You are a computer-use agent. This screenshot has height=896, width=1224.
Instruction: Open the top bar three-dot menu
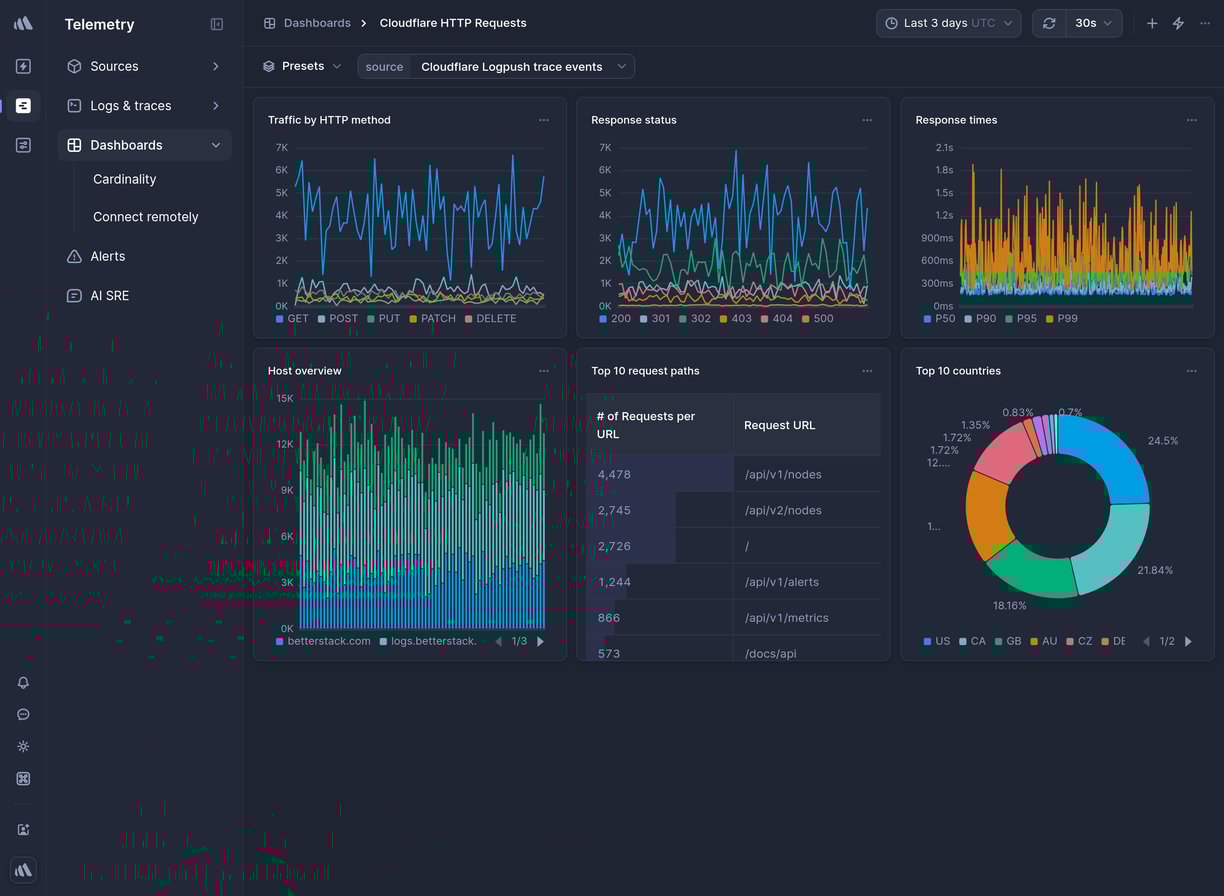[1205, 23]
